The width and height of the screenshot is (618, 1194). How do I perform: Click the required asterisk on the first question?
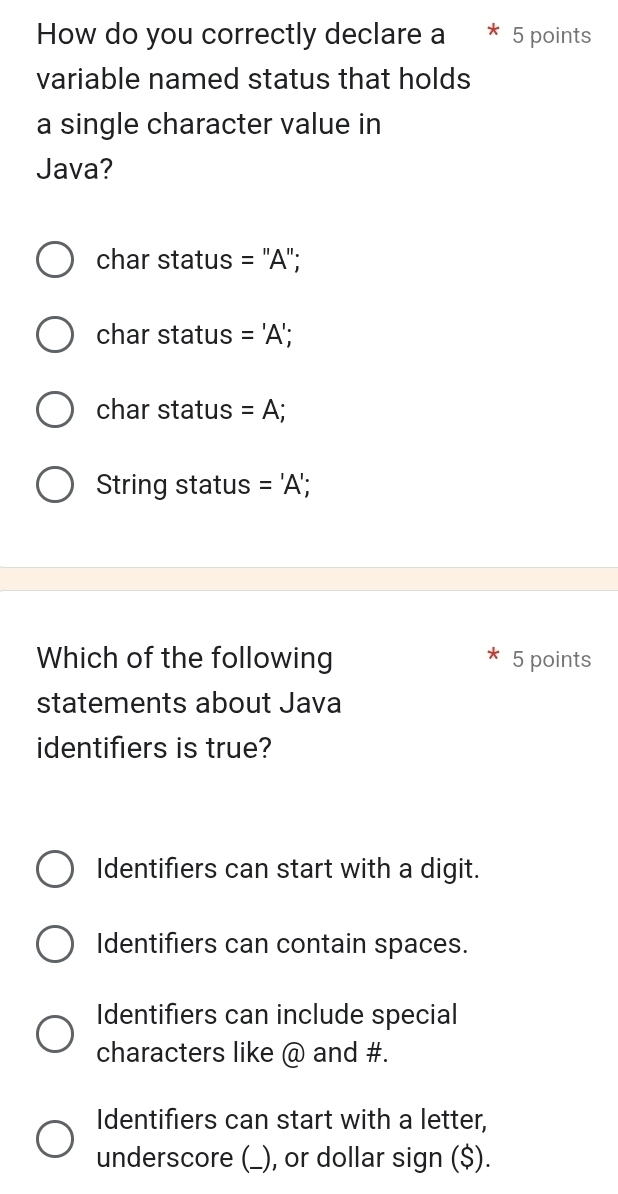(x=493, y=35)
